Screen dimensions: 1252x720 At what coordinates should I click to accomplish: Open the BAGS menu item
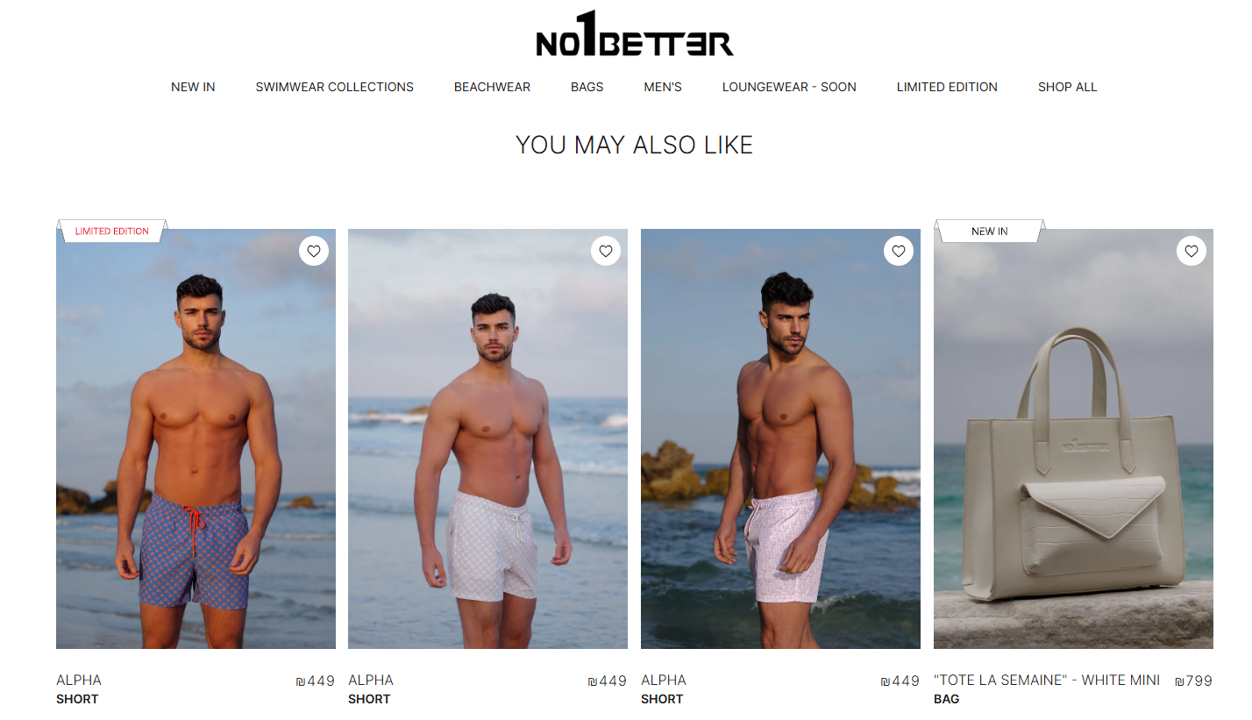click(x=587, y=87)
